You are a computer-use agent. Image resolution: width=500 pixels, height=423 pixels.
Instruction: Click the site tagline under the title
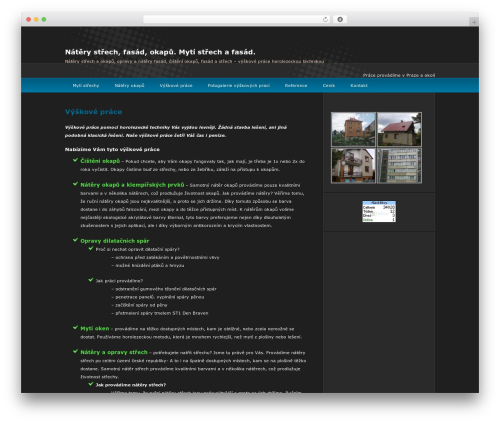194,61
